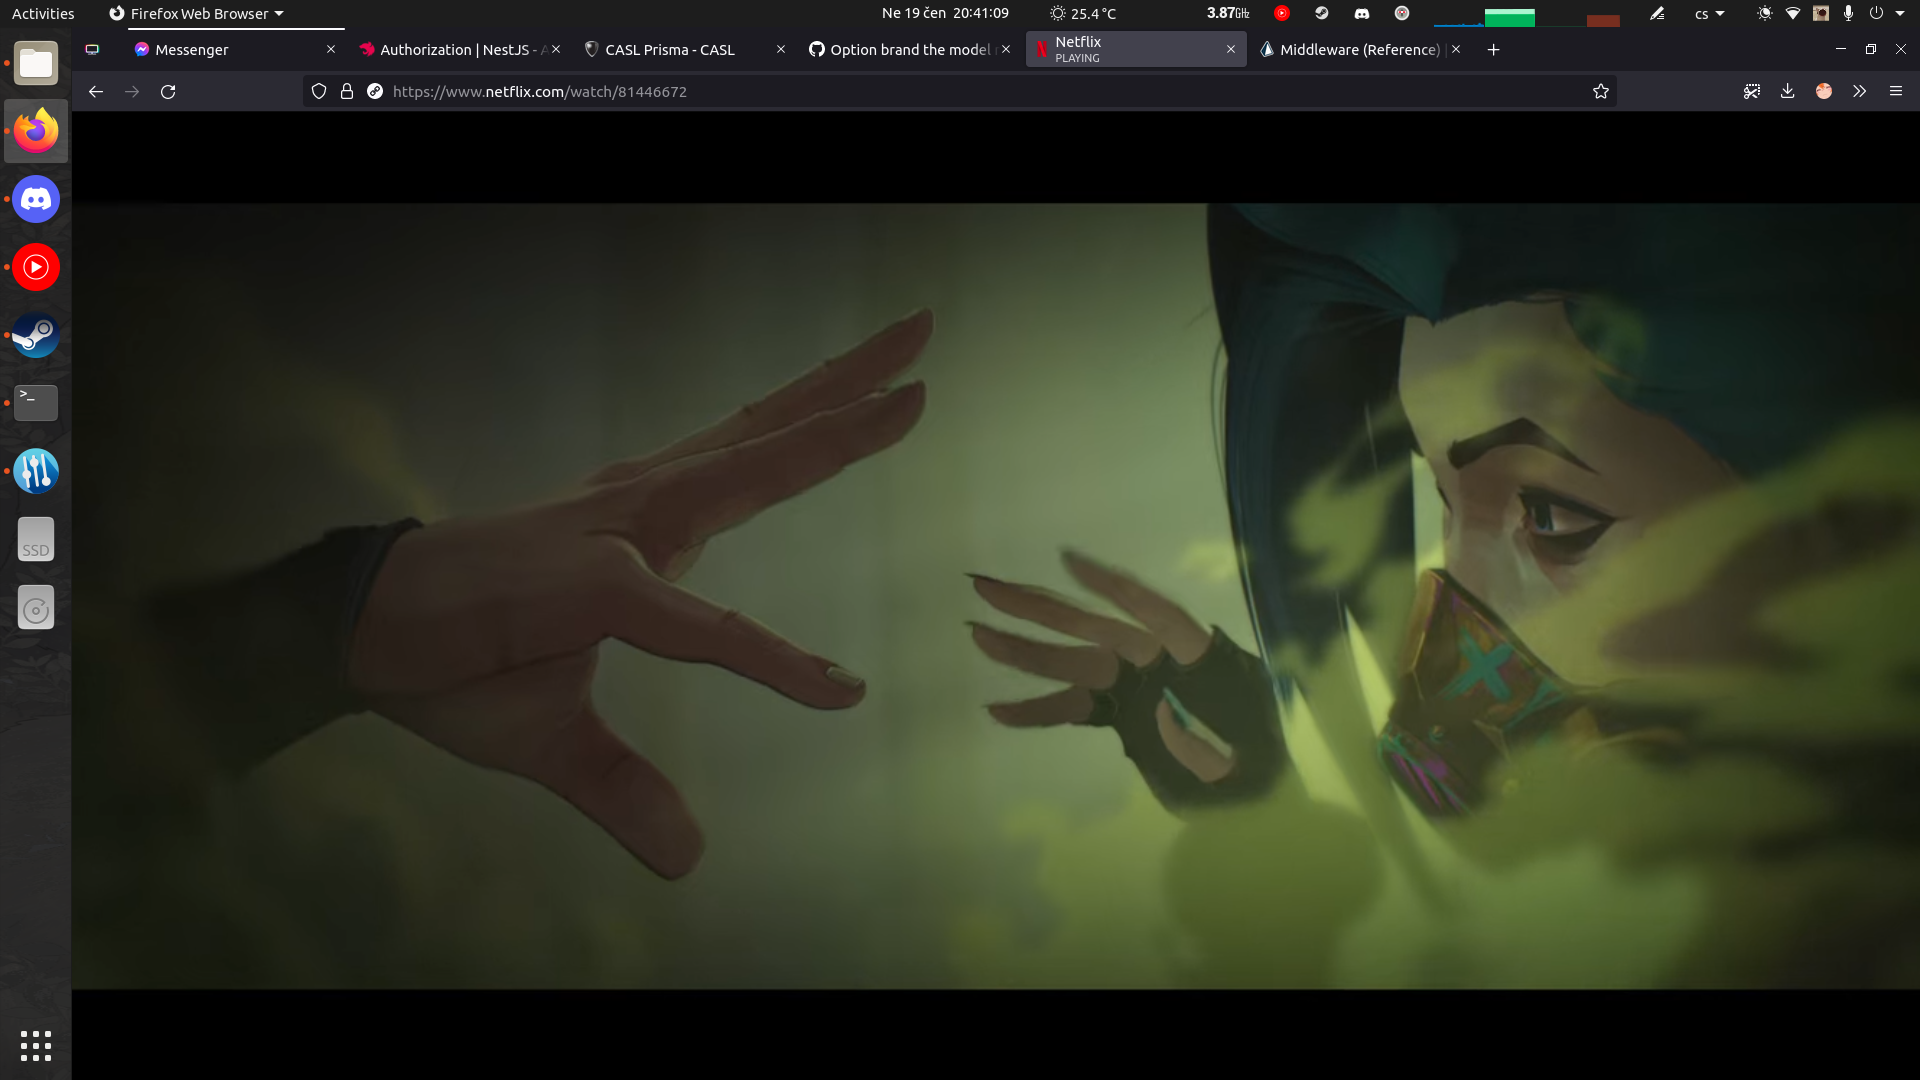
Task: Click the Activities button
Action: click(43, 13)
